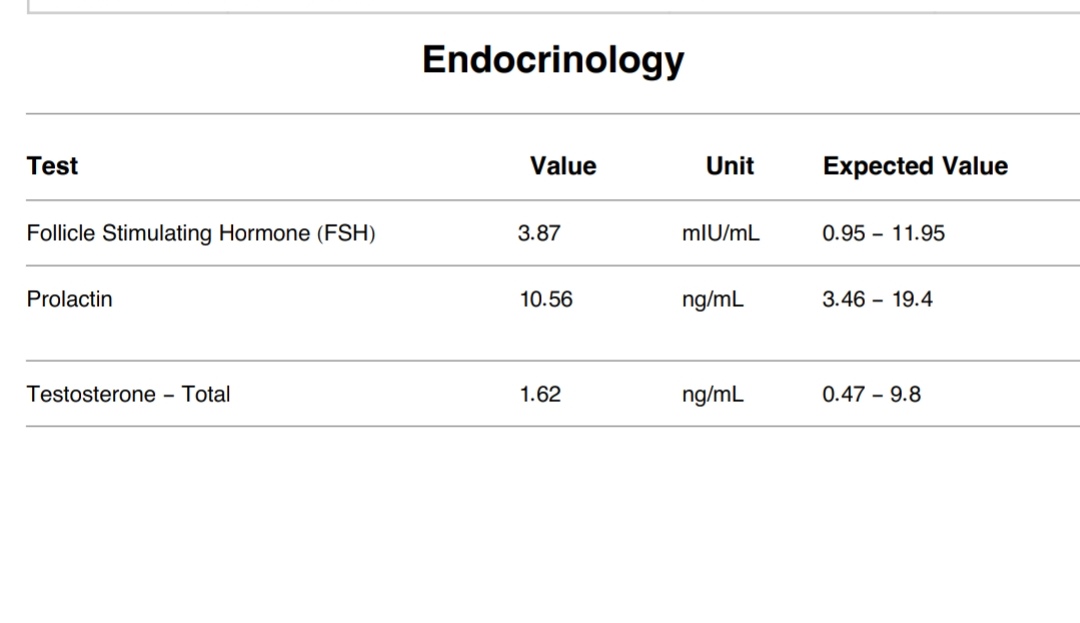Screen dimensions: 1080x623
Task: Click the Prolactin test name
Action: tap(70, 299)
